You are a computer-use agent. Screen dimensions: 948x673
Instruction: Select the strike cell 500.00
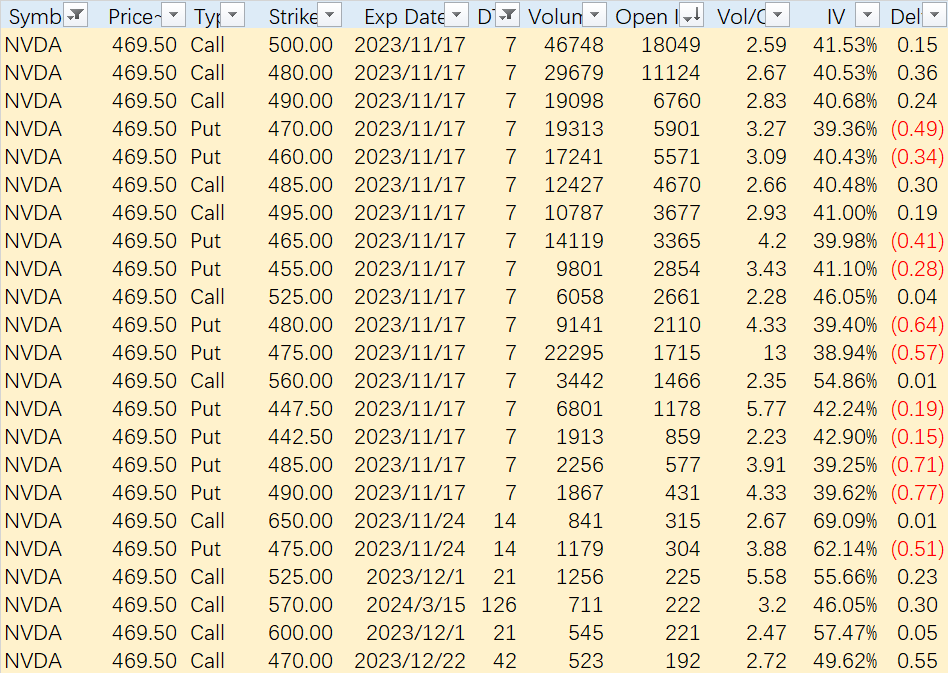300,45
